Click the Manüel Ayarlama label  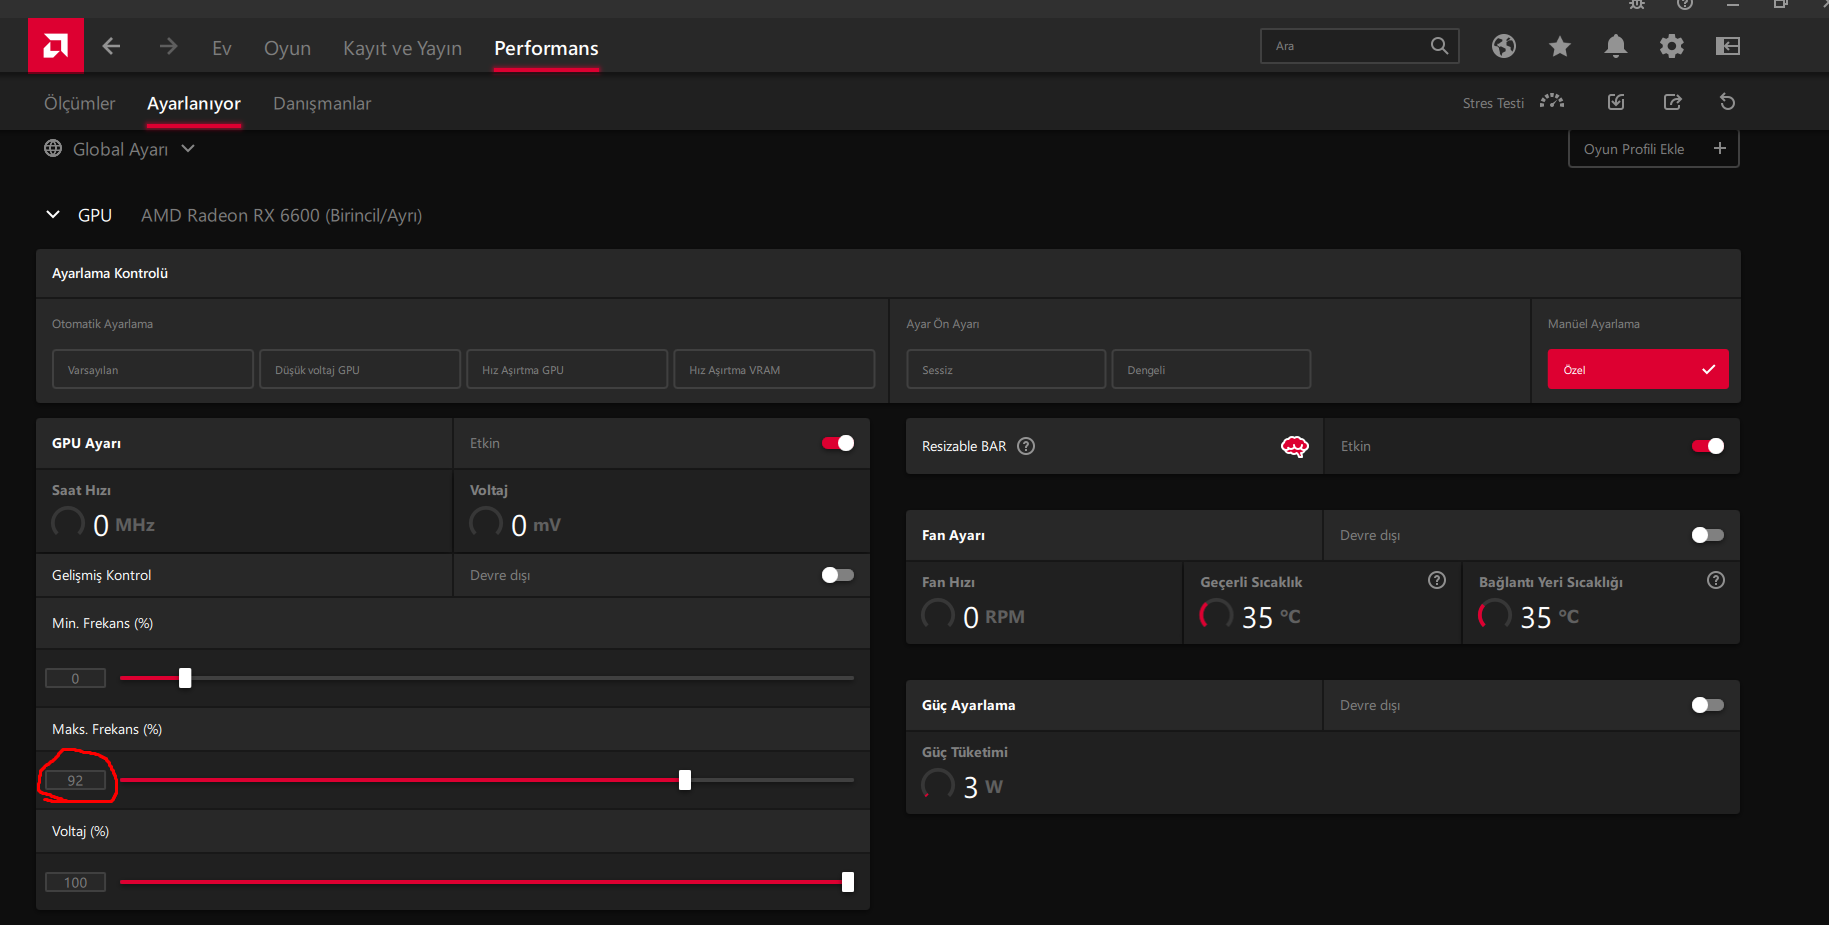point(1594,324)
